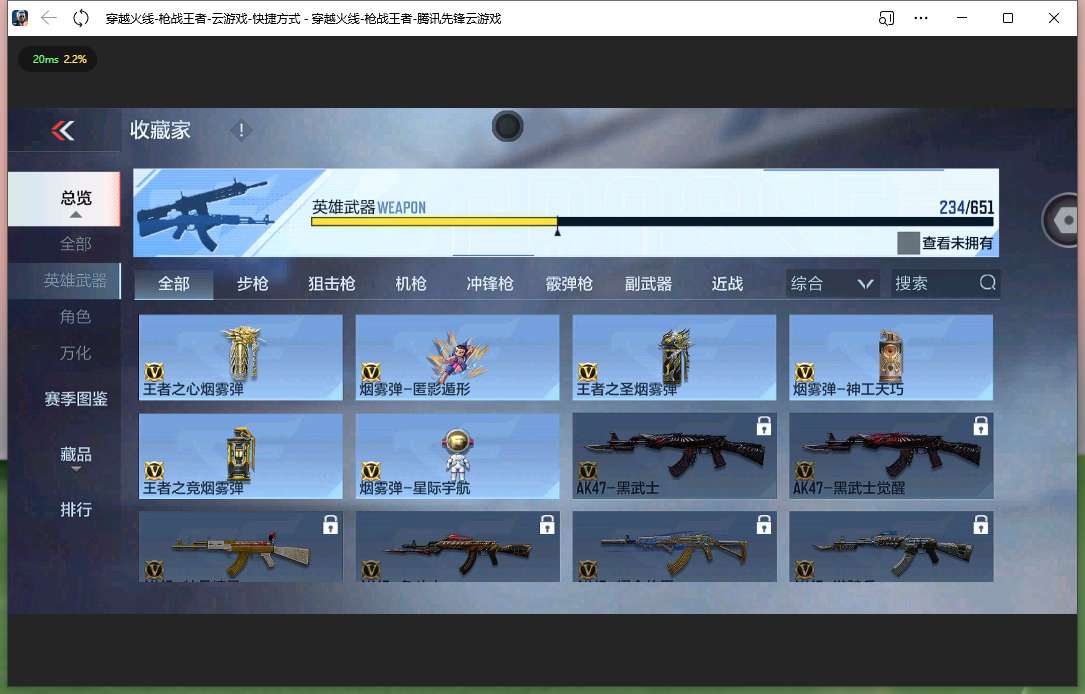Expand the 藏品 sidebar section

[x=75, y=457]
